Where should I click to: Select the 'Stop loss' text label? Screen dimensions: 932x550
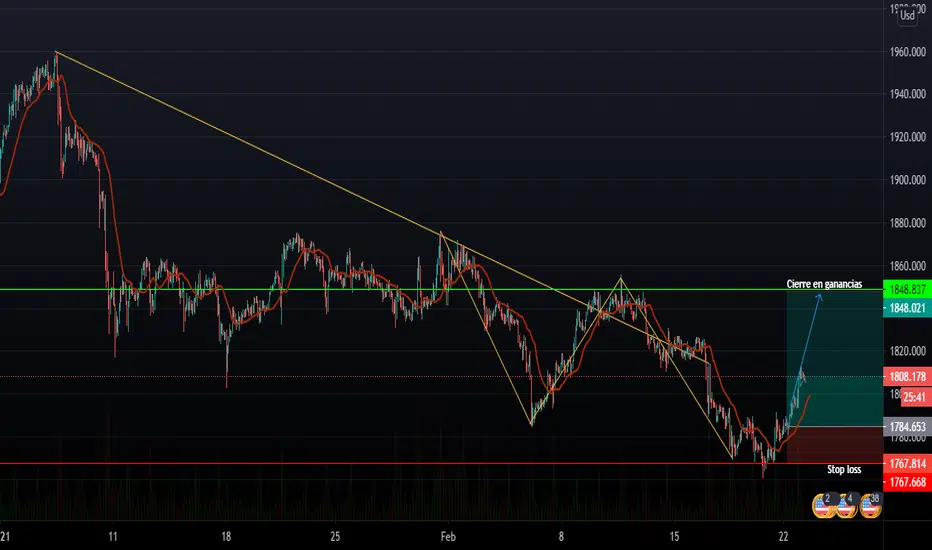844,470
